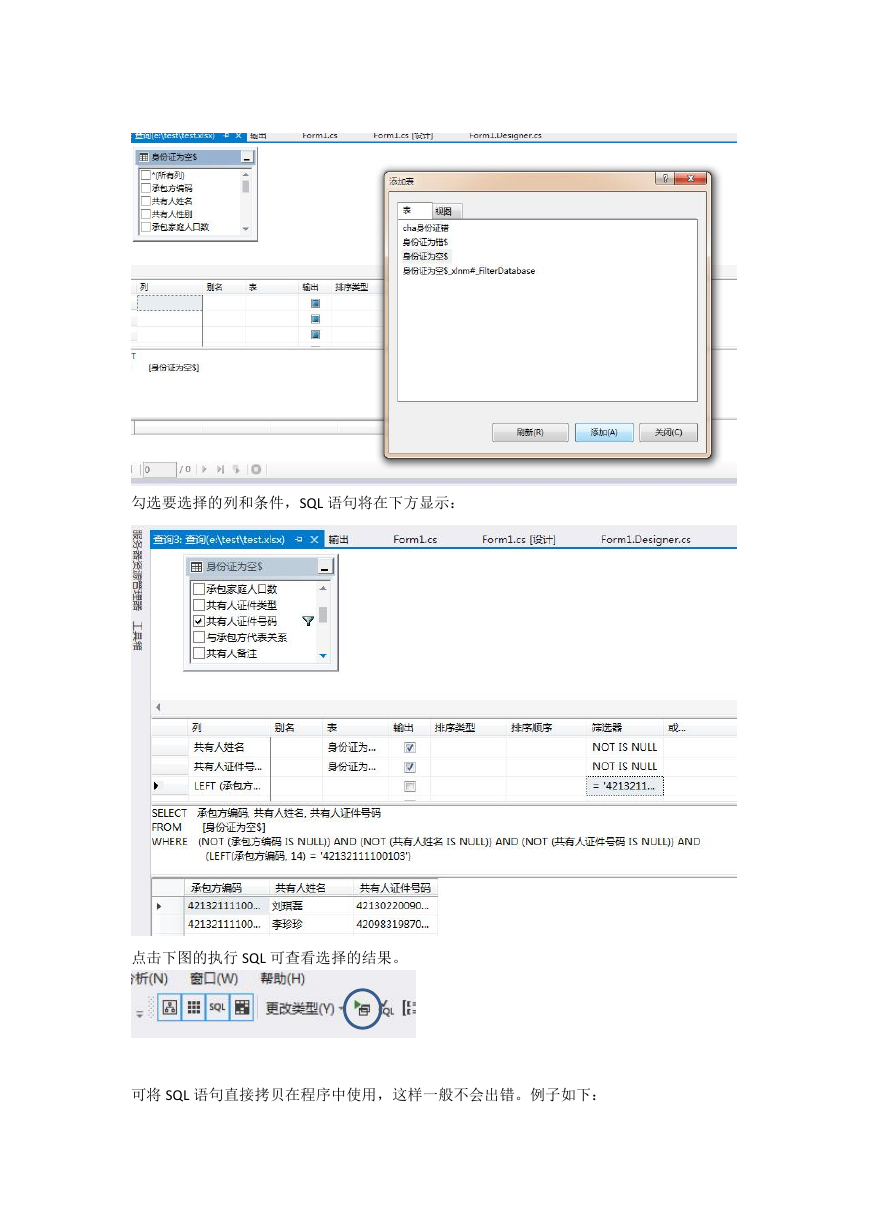Image resolution: width=869 pixels, height=1228 pixels.
Task: Click the 42130220090... result cell
Action: click(x=396, y=906)
